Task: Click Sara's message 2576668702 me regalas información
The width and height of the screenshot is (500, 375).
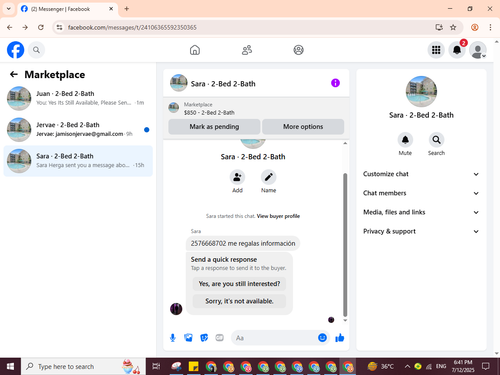Action: tap(243, 243)
